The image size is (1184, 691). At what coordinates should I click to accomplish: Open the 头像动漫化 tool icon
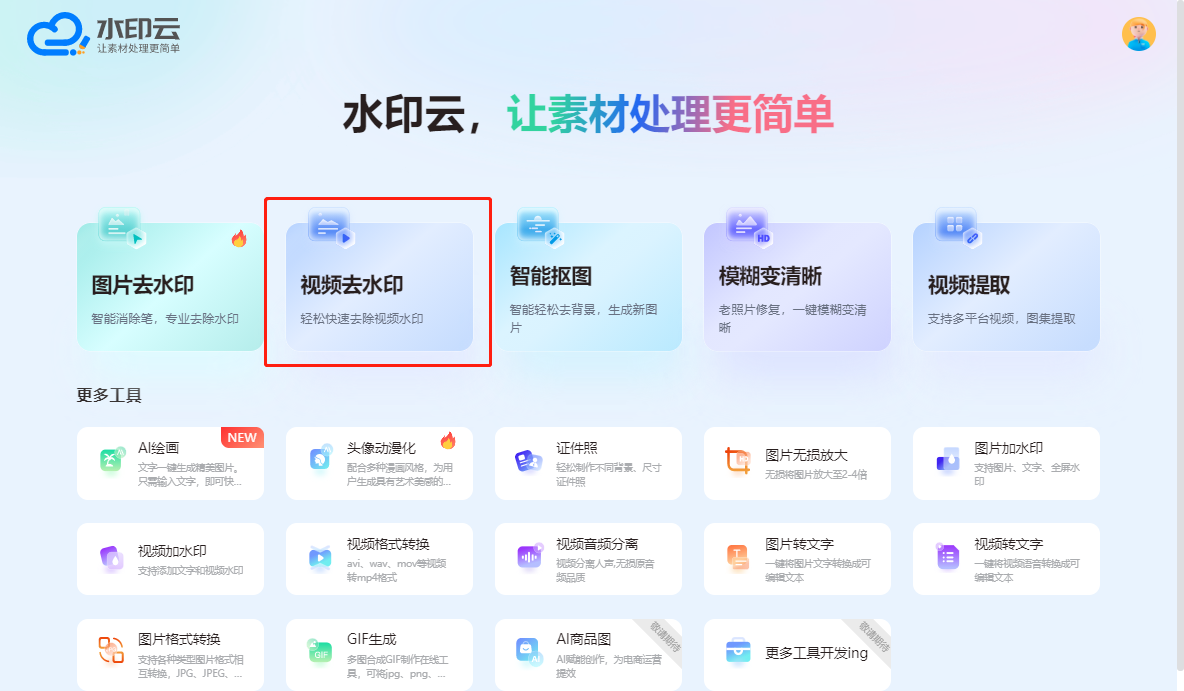pyautogui.click(x=321, y=458)
